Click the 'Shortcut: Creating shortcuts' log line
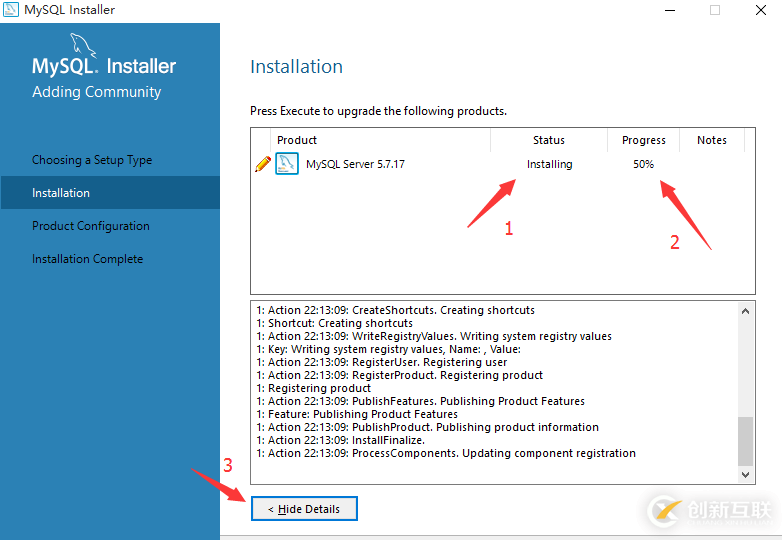 tap(335, 323)
